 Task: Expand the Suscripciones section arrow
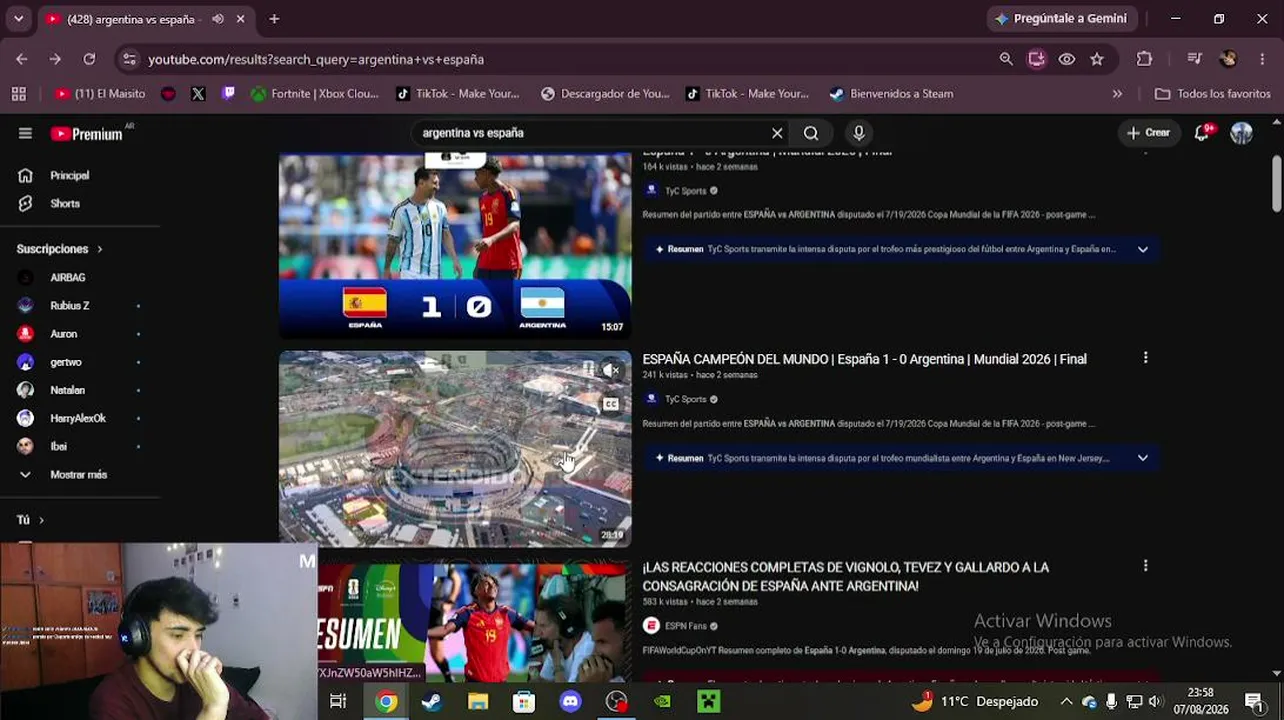point(99,249)
